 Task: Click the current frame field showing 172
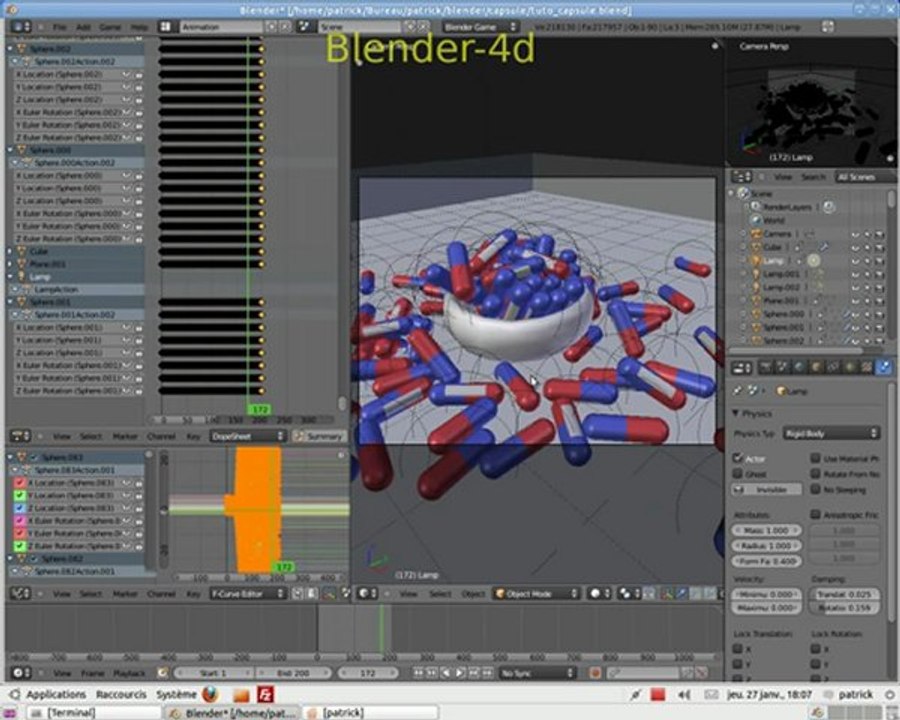point(367,672)
